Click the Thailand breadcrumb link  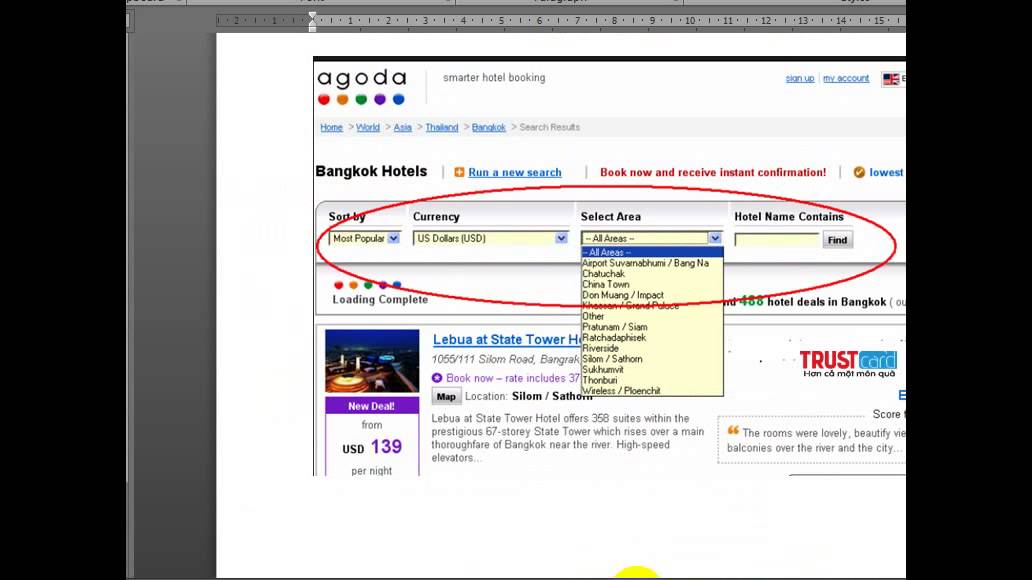click(x=442, y=127)
